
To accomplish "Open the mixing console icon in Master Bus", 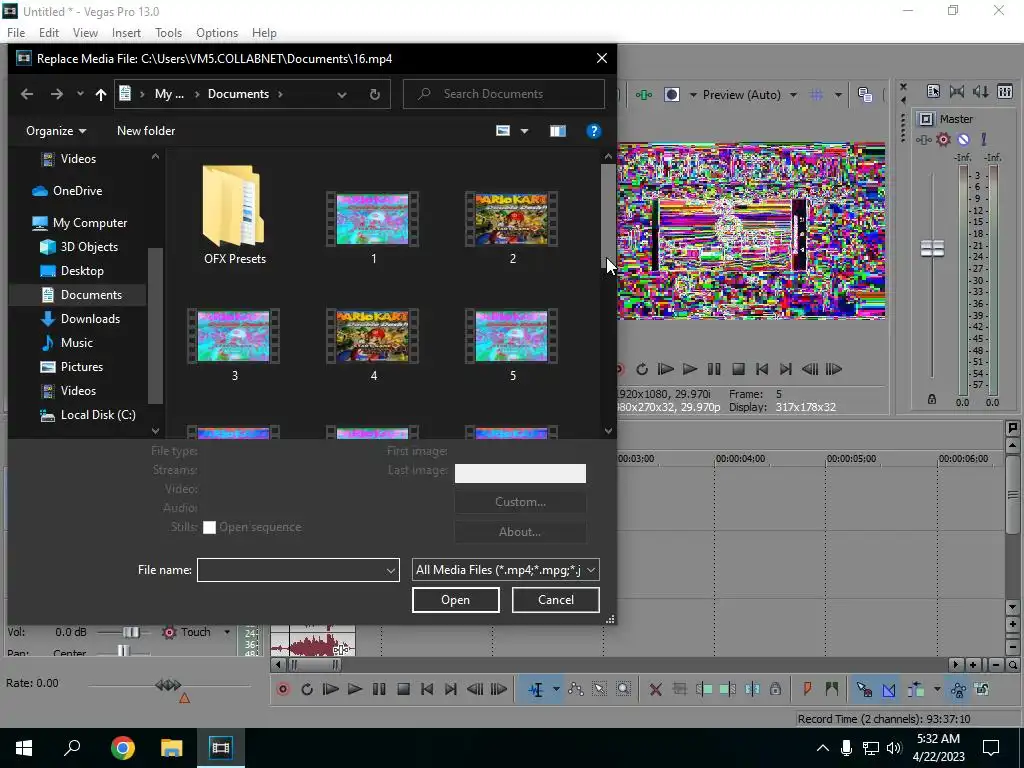I will click(x=1005, y=91).
